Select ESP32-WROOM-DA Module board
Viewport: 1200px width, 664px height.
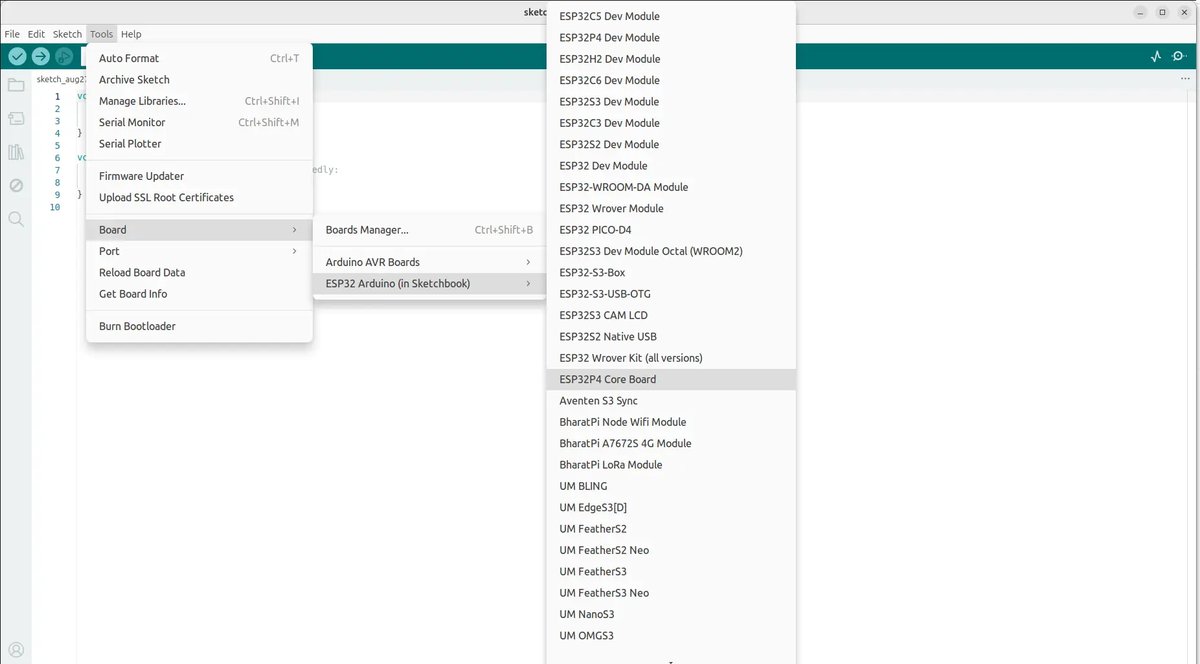coord(671,187)
